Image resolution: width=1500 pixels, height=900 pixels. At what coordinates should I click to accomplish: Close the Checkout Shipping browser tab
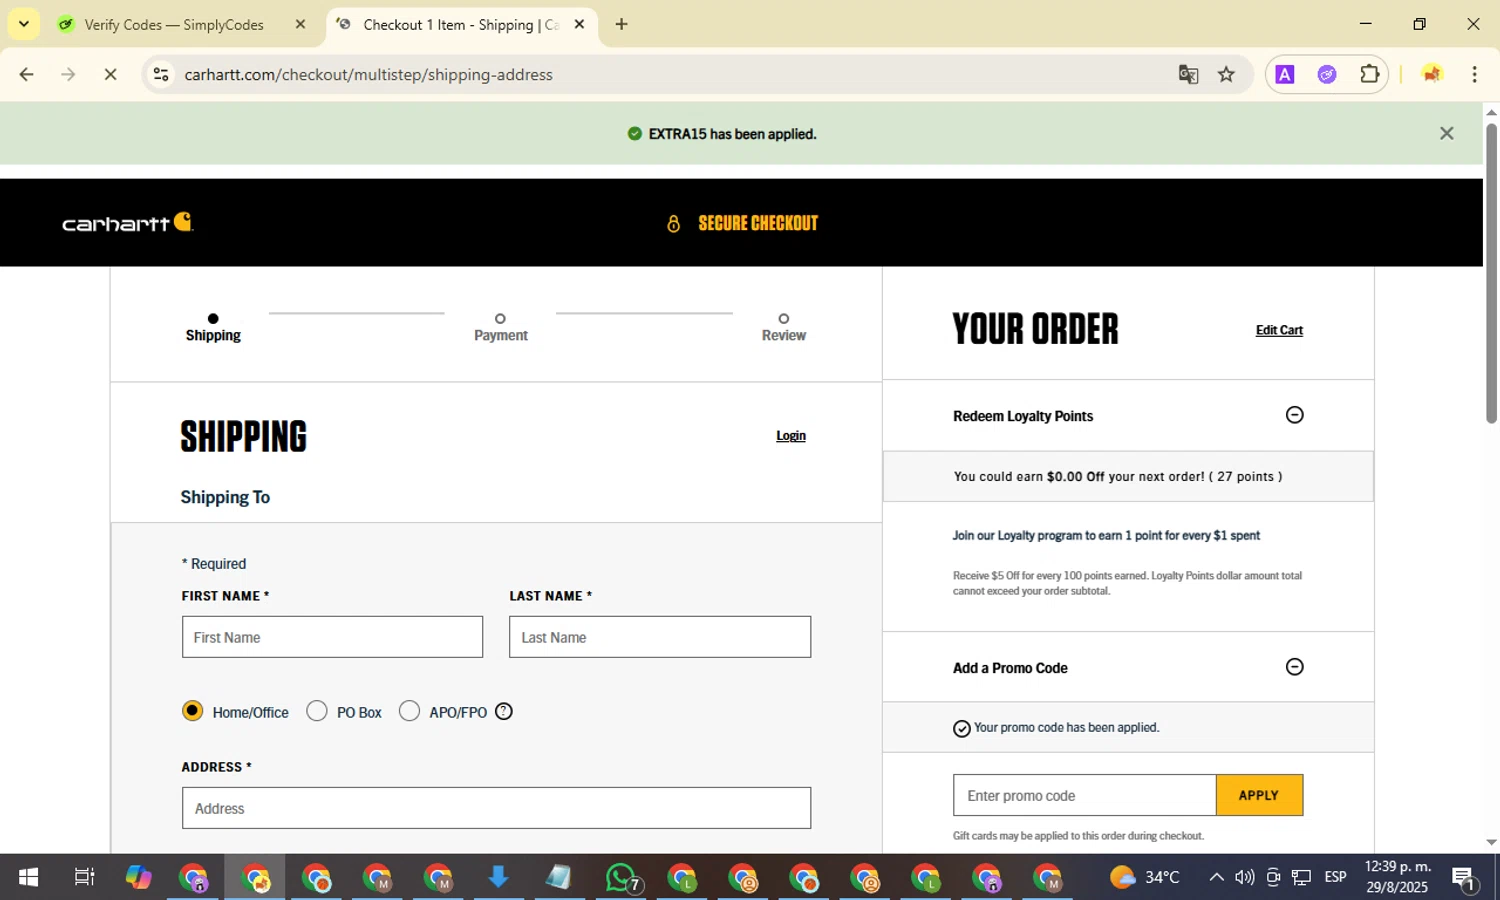(x=579, y=24)
